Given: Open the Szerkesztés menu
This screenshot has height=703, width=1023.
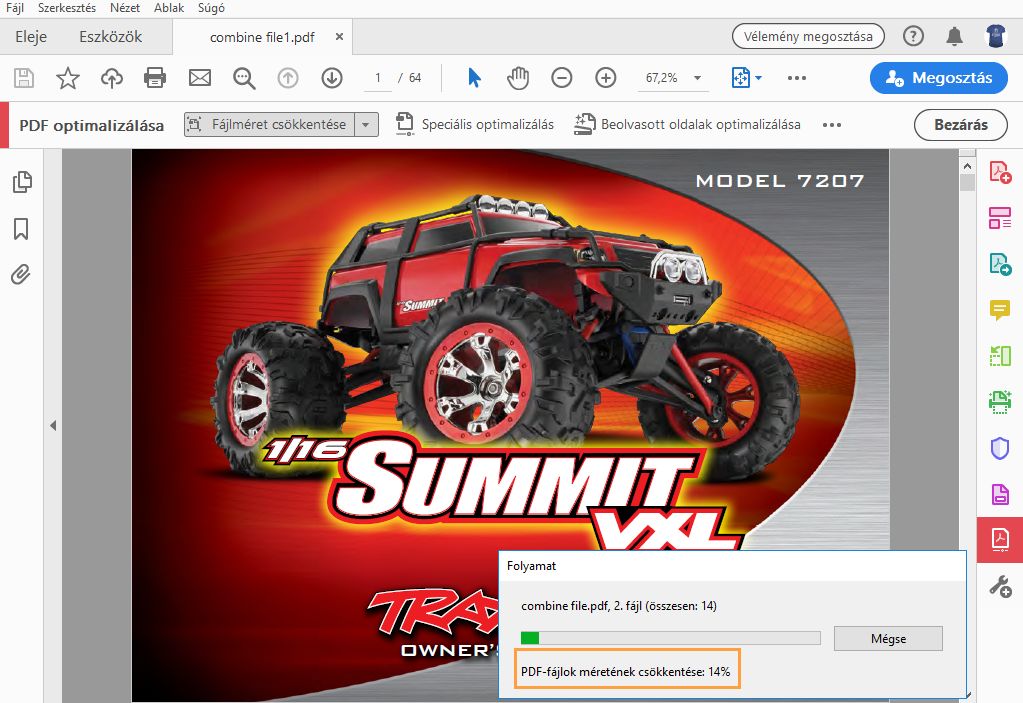Looking at the screenshot, I should (67, 8).
